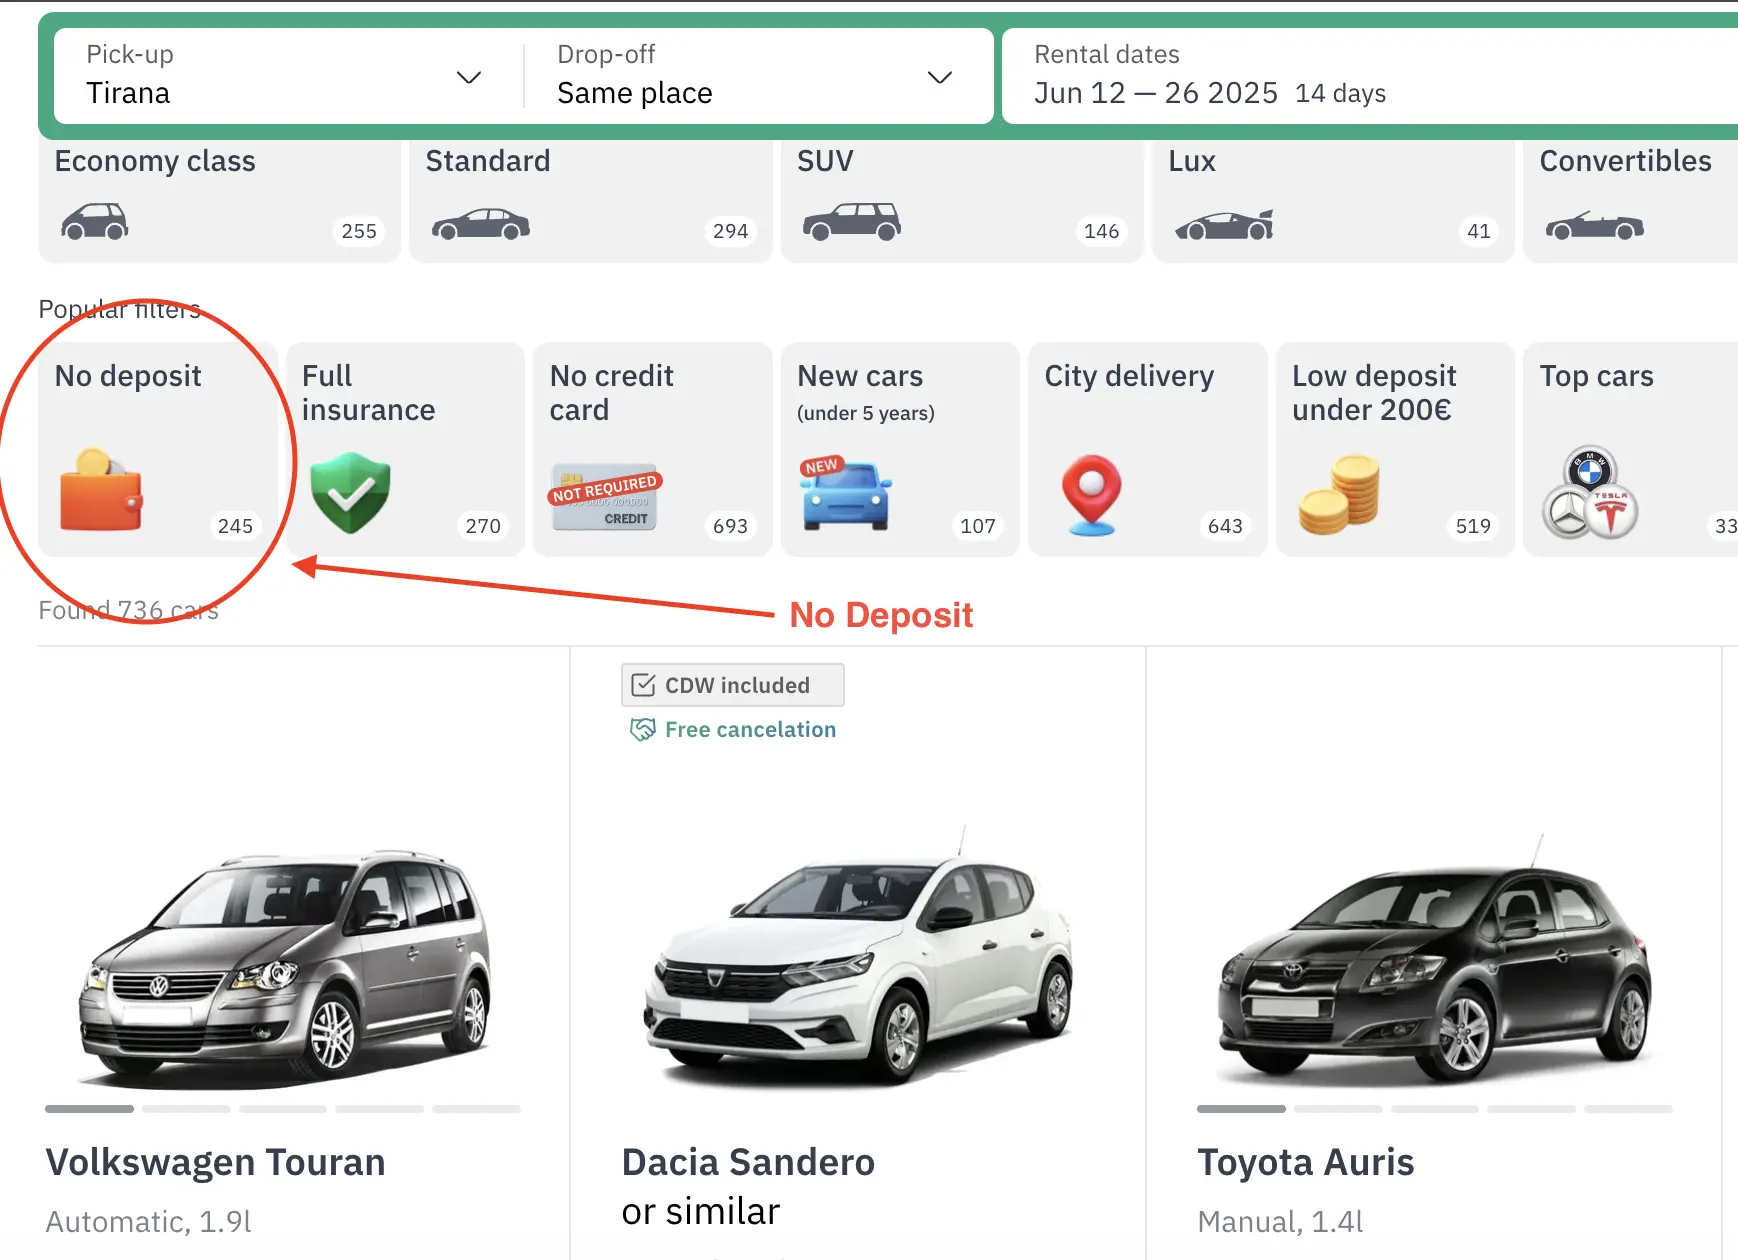Open the Volkswagen Touran title
The width and height of the screenshot is (1738, 1260).
click(x=215, y=1162)
